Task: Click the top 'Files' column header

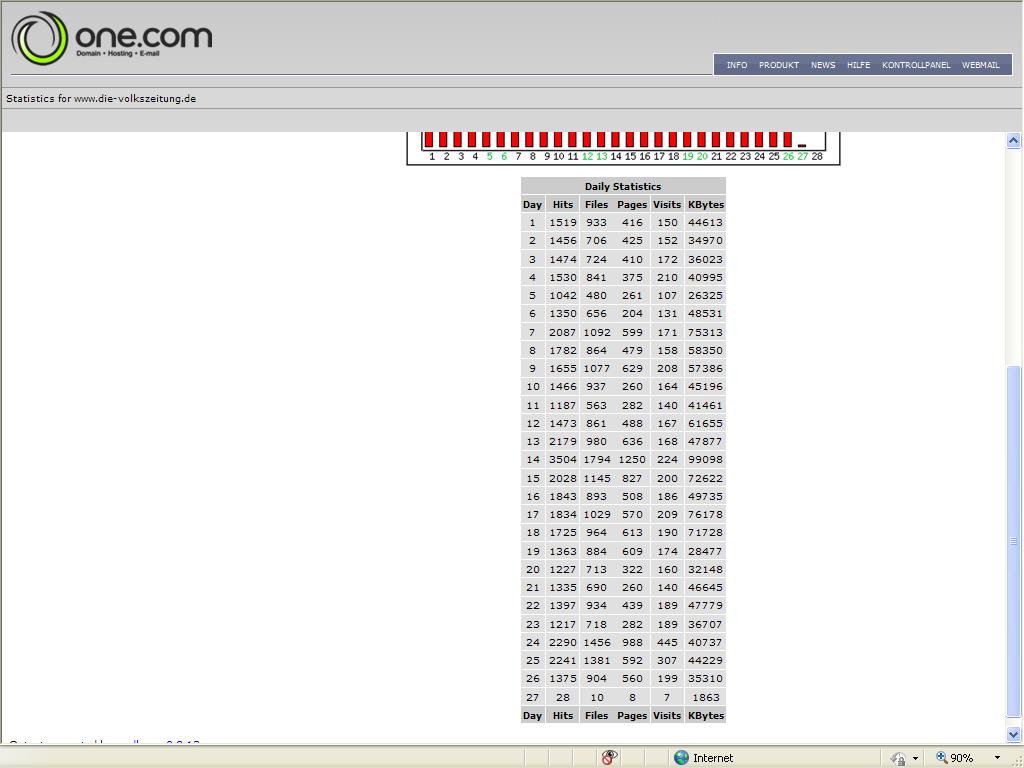Action: (596, 204)
